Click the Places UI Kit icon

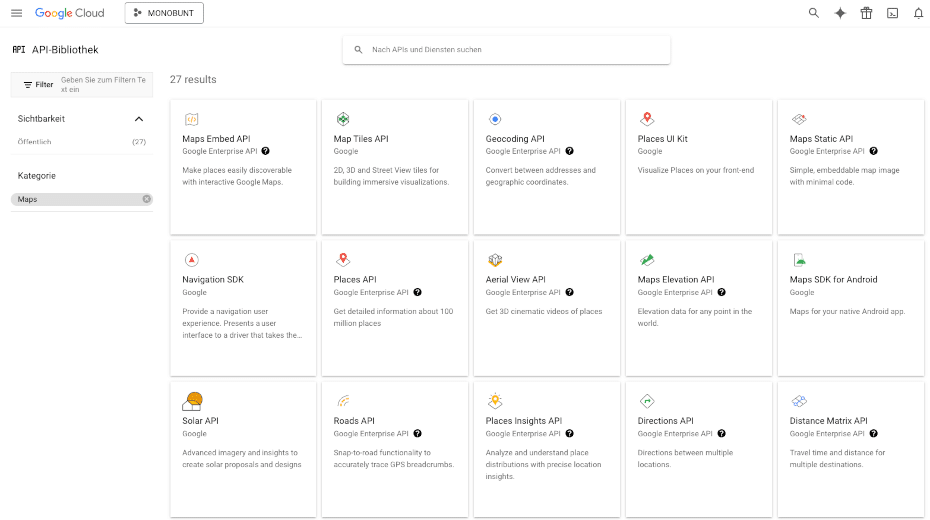pos(647,119)
